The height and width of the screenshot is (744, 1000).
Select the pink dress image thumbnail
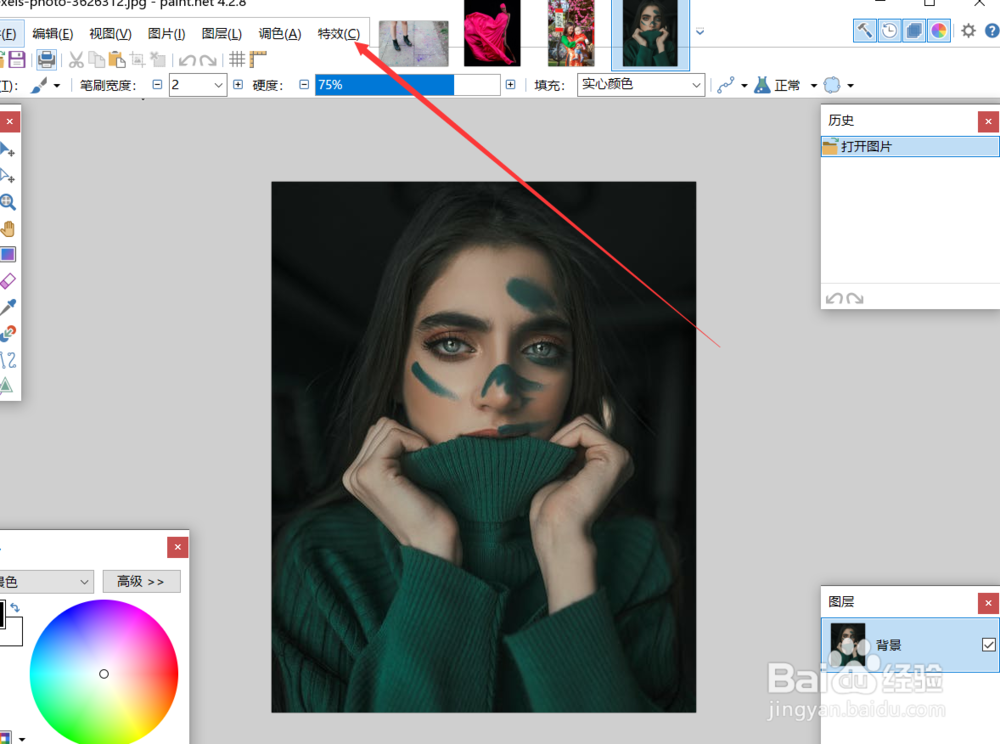click(492, 33)
